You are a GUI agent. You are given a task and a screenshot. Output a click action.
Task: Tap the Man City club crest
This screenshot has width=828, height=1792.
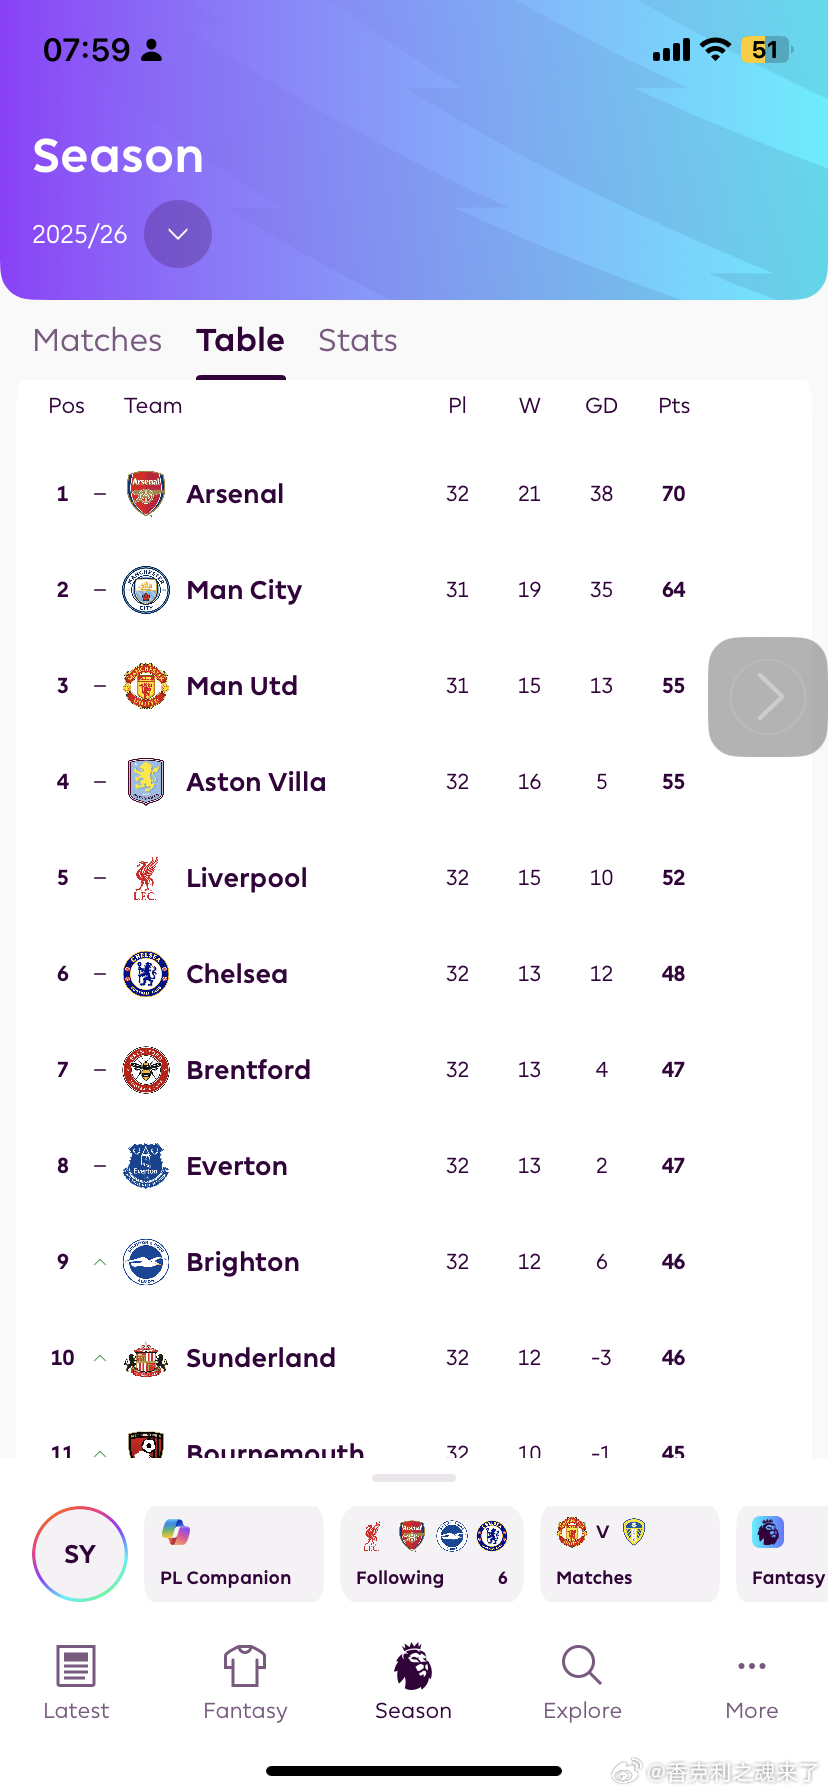[x=146, y=590]
